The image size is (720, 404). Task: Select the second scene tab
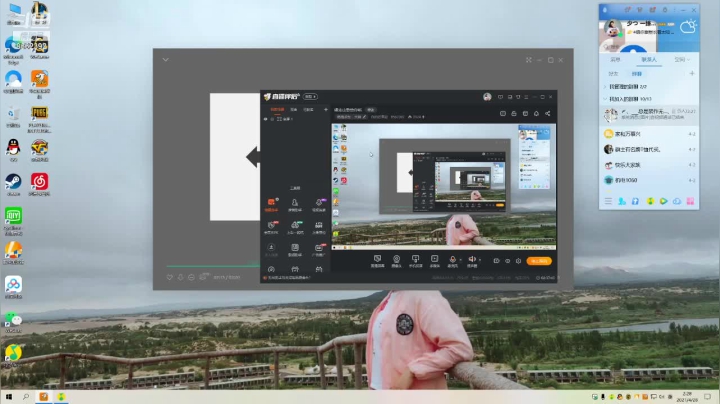click(294, 110)
